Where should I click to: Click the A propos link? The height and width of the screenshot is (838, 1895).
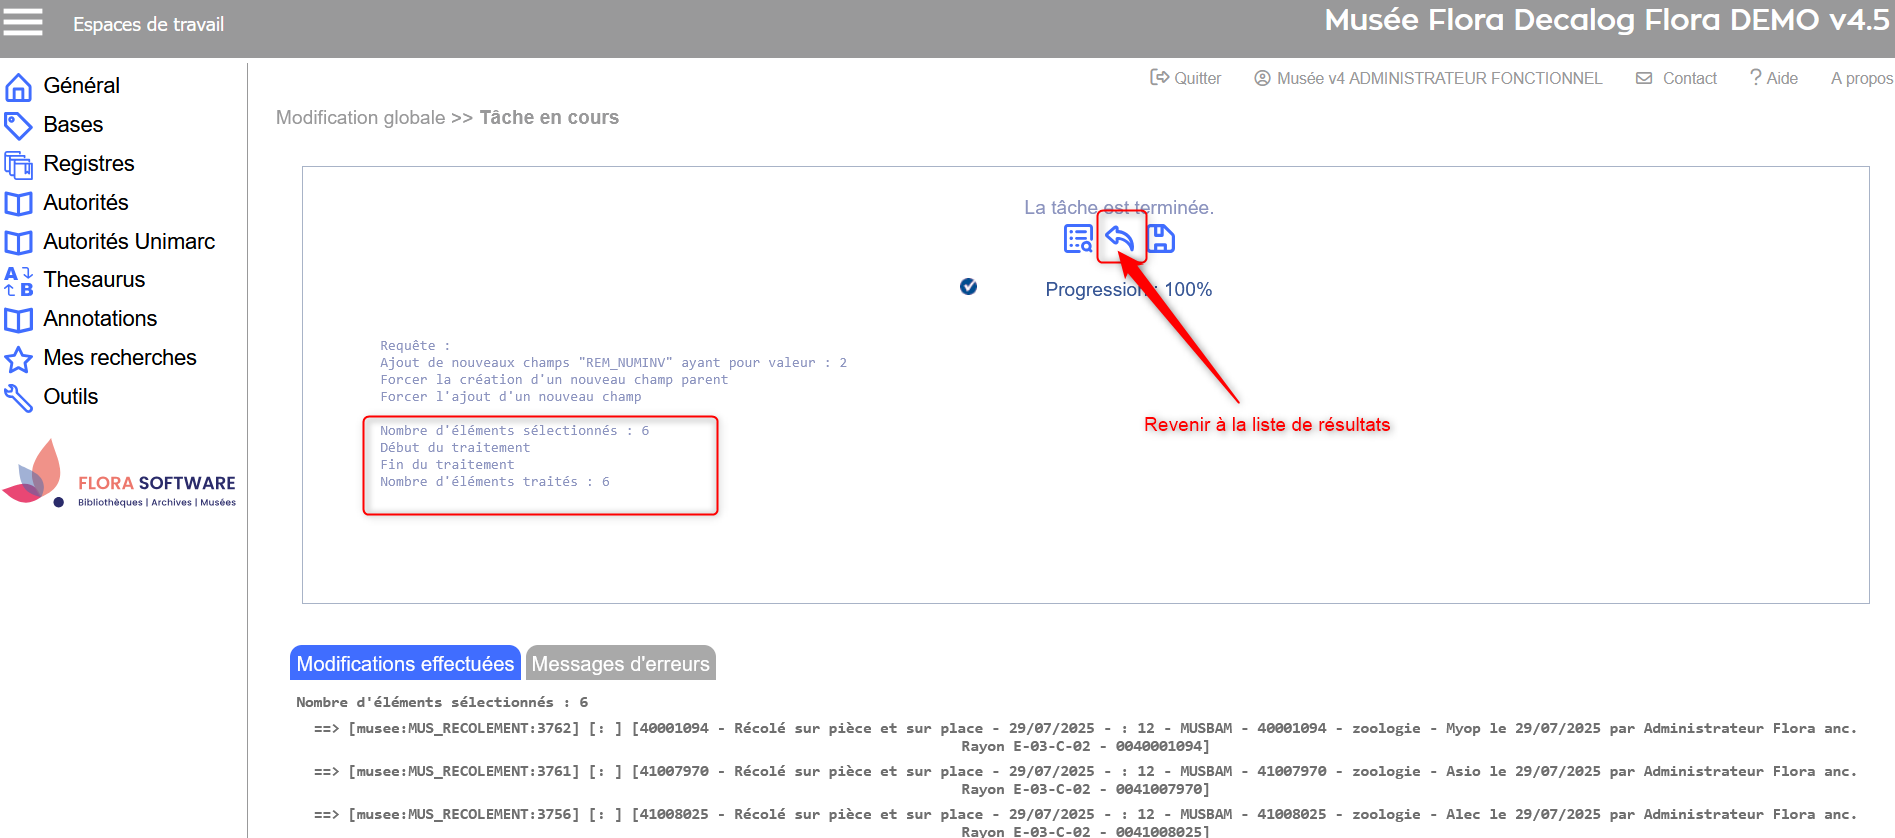point(1861,78)
